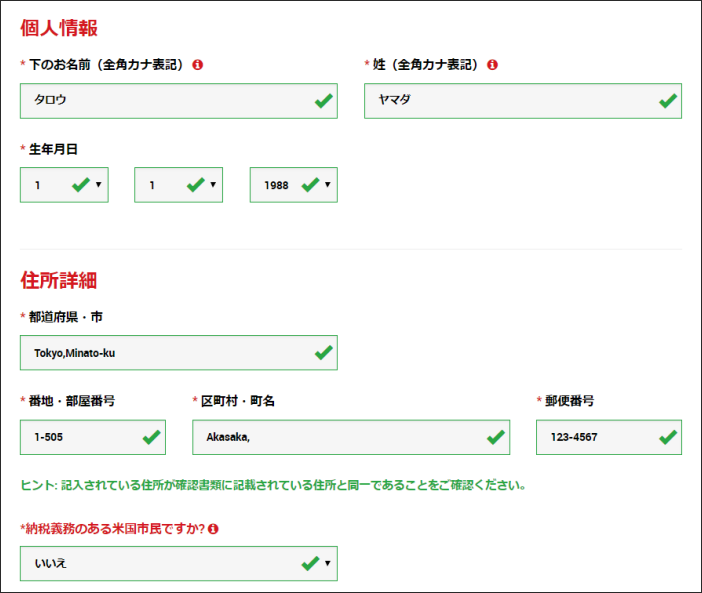Open the birth month dropdown
The height and width of the screenshot is (593, 702).
179,185
